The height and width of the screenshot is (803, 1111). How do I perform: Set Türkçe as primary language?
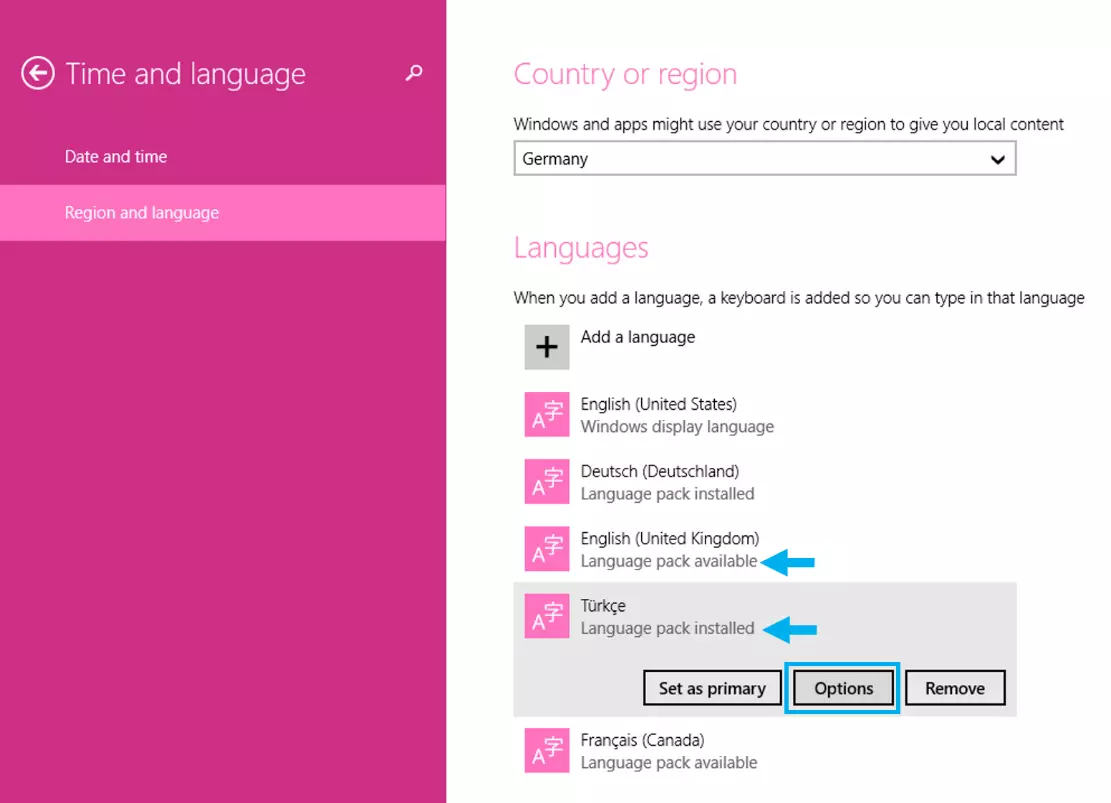pyautogui.click(x=712, y=688)
